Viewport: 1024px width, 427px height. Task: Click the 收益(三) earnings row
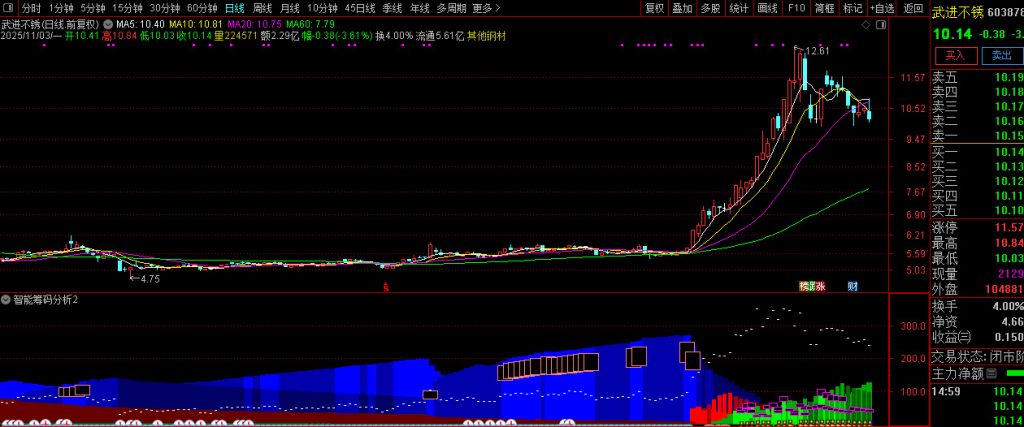[x=977, y=337]
